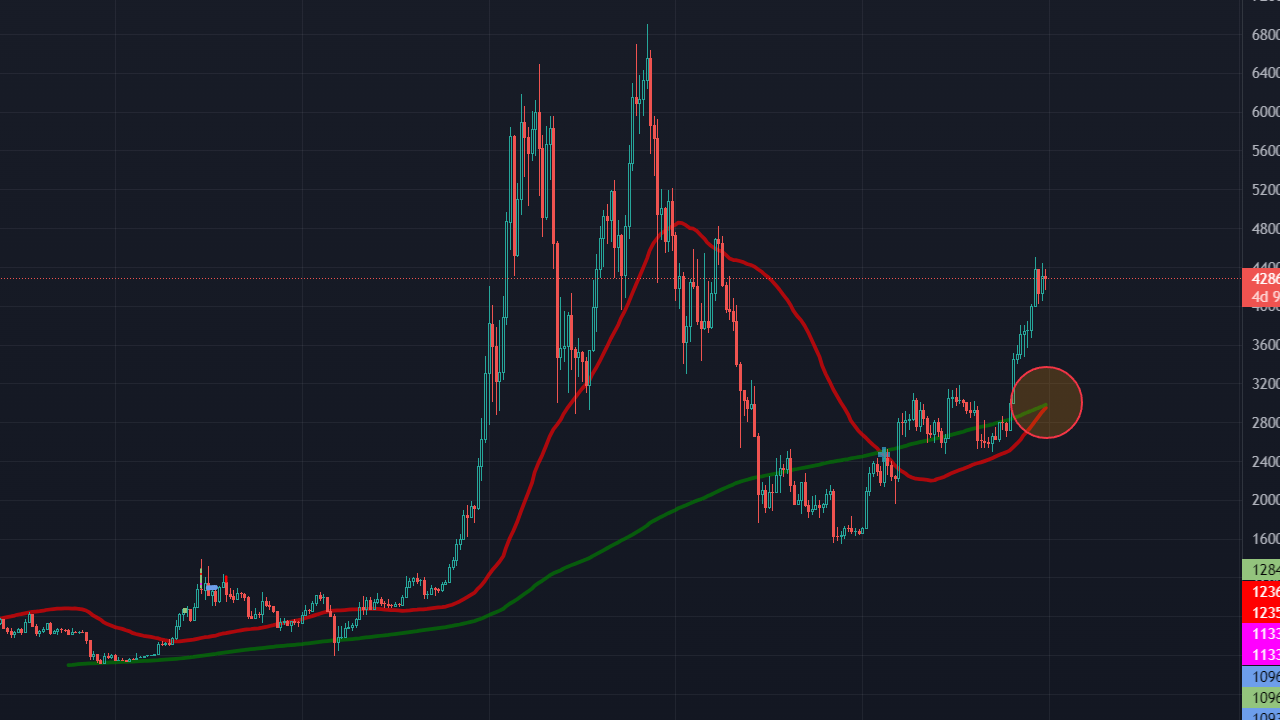Click the 6000 price axis label
This screenshot has height=720, width=1280.
(x=1265, y=112)
